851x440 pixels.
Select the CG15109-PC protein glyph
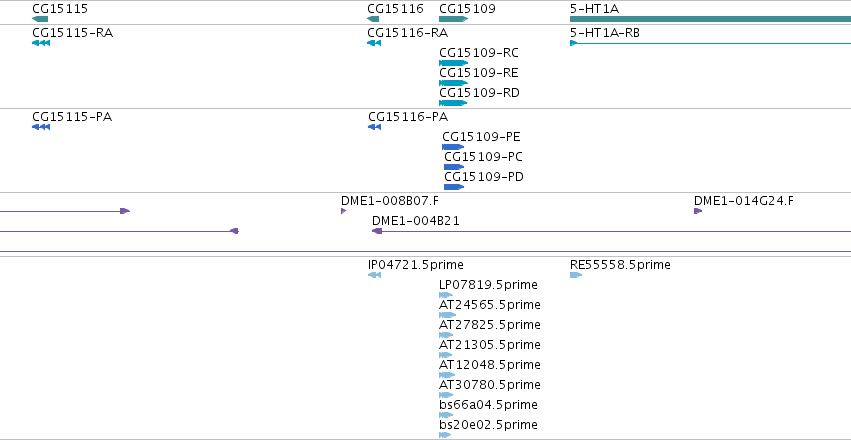(454, 167)
